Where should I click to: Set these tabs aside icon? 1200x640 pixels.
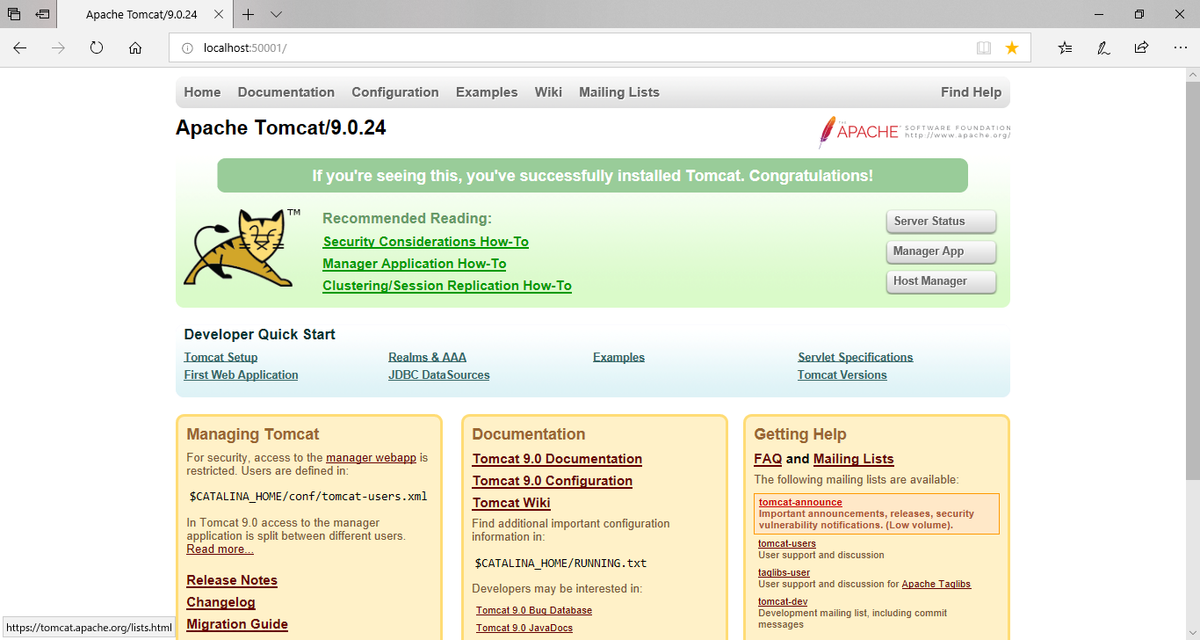[43, 14]
